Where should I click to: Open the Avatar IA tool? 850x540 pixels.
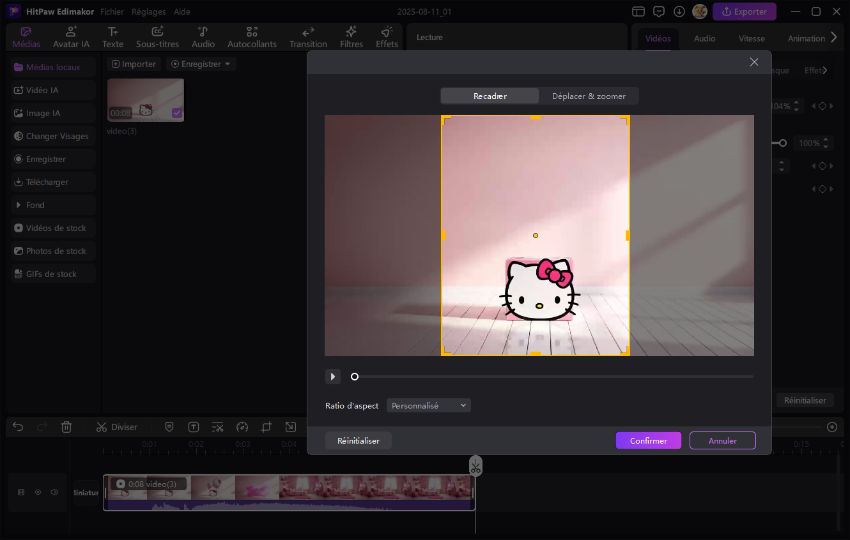click(x=71, y=37)
